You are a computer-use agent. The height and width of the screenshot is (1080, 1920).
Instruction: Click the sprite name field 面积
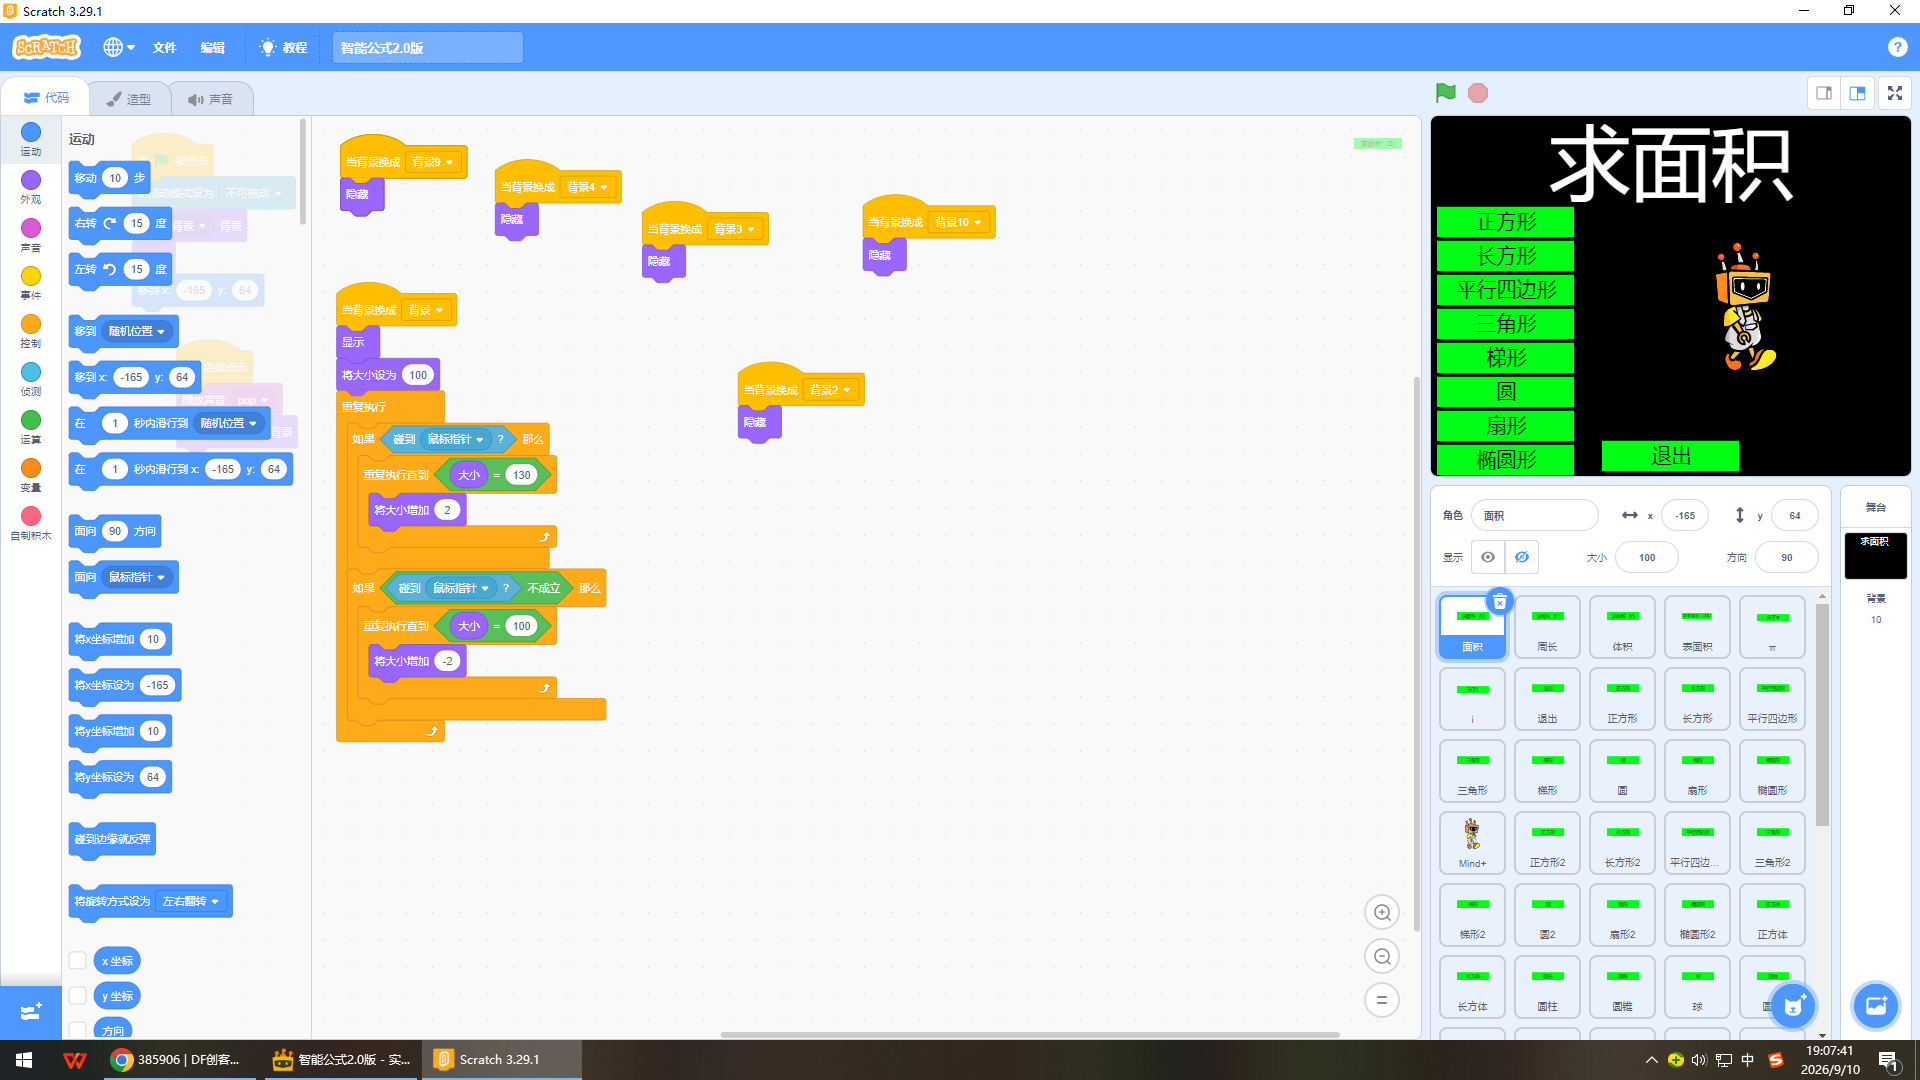[1535, 515]
